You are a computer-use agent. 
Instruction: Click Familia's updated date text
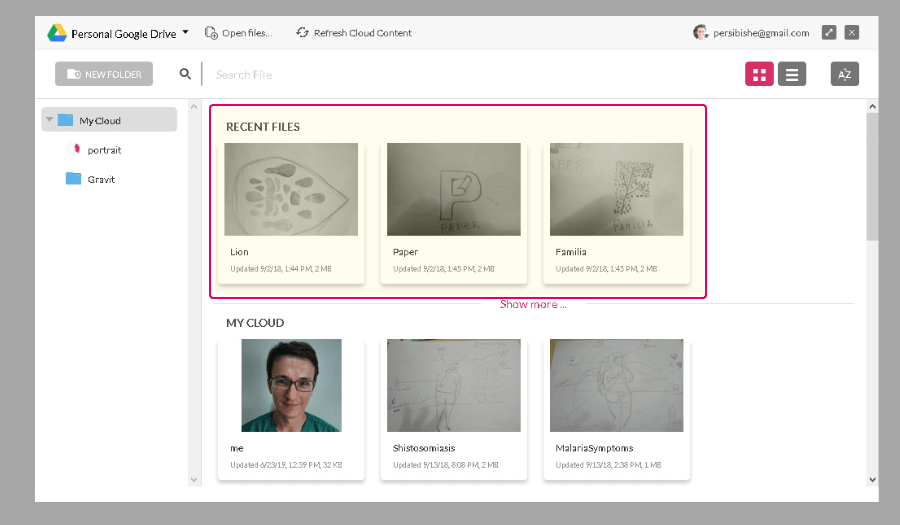click(x=606, y=269)
